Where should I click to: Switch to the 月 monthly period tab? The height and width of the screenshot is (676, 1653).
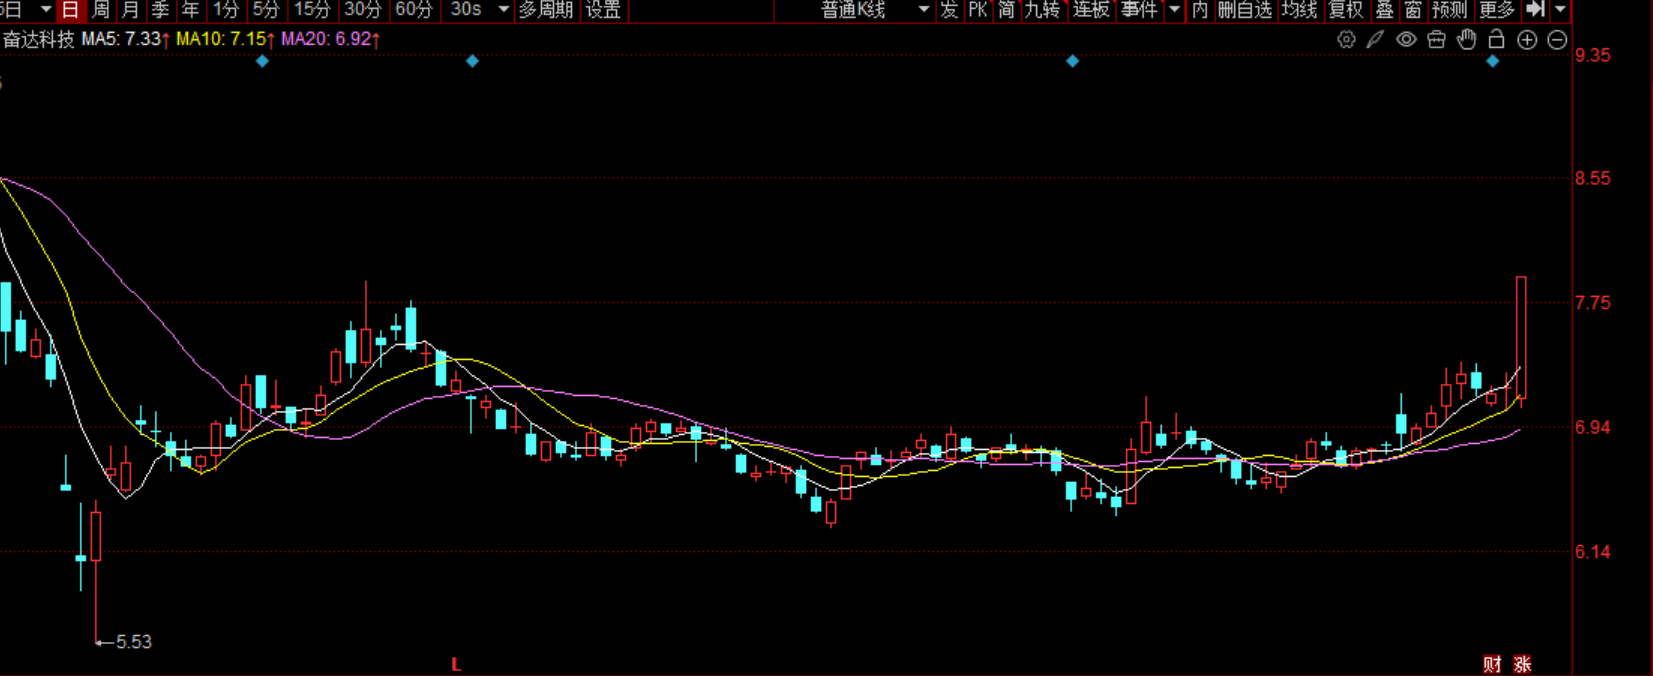(130, 10)
